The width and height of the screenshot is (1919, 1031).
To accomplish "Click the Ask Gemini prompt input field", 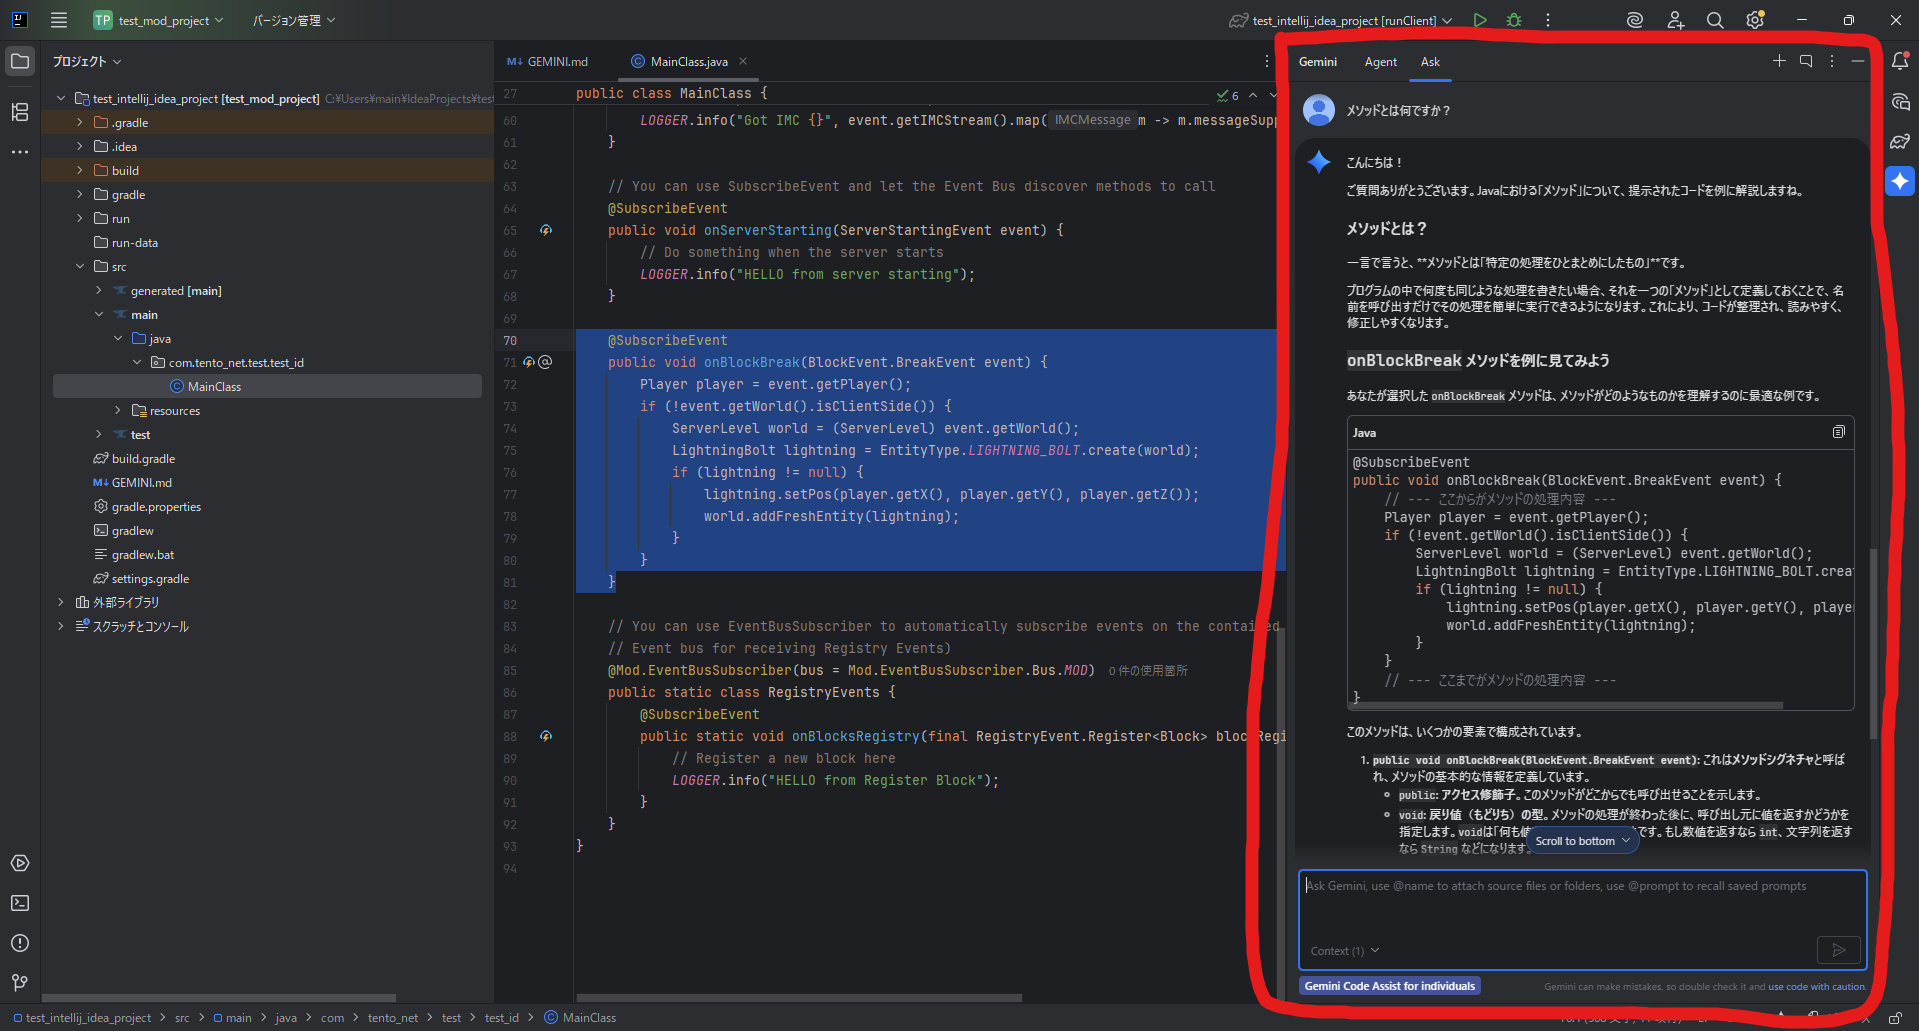I will [x=1580, y=905].
